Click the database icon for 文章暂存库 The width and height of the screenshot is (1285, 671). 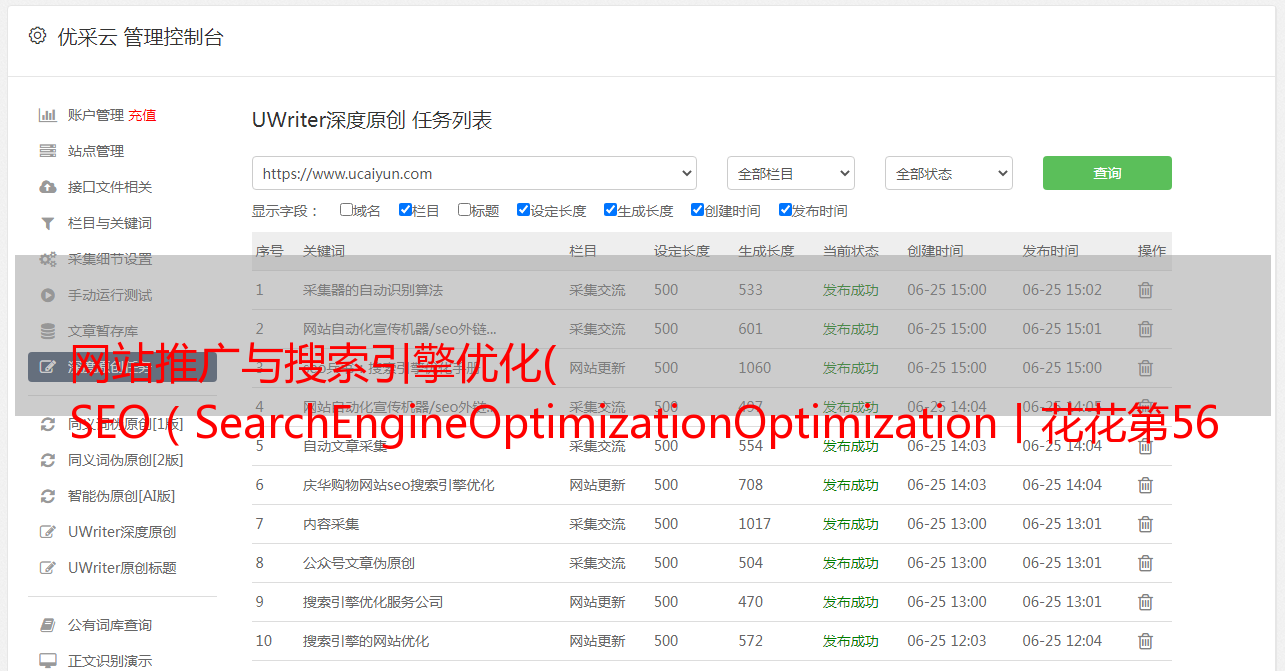[47, 331]
